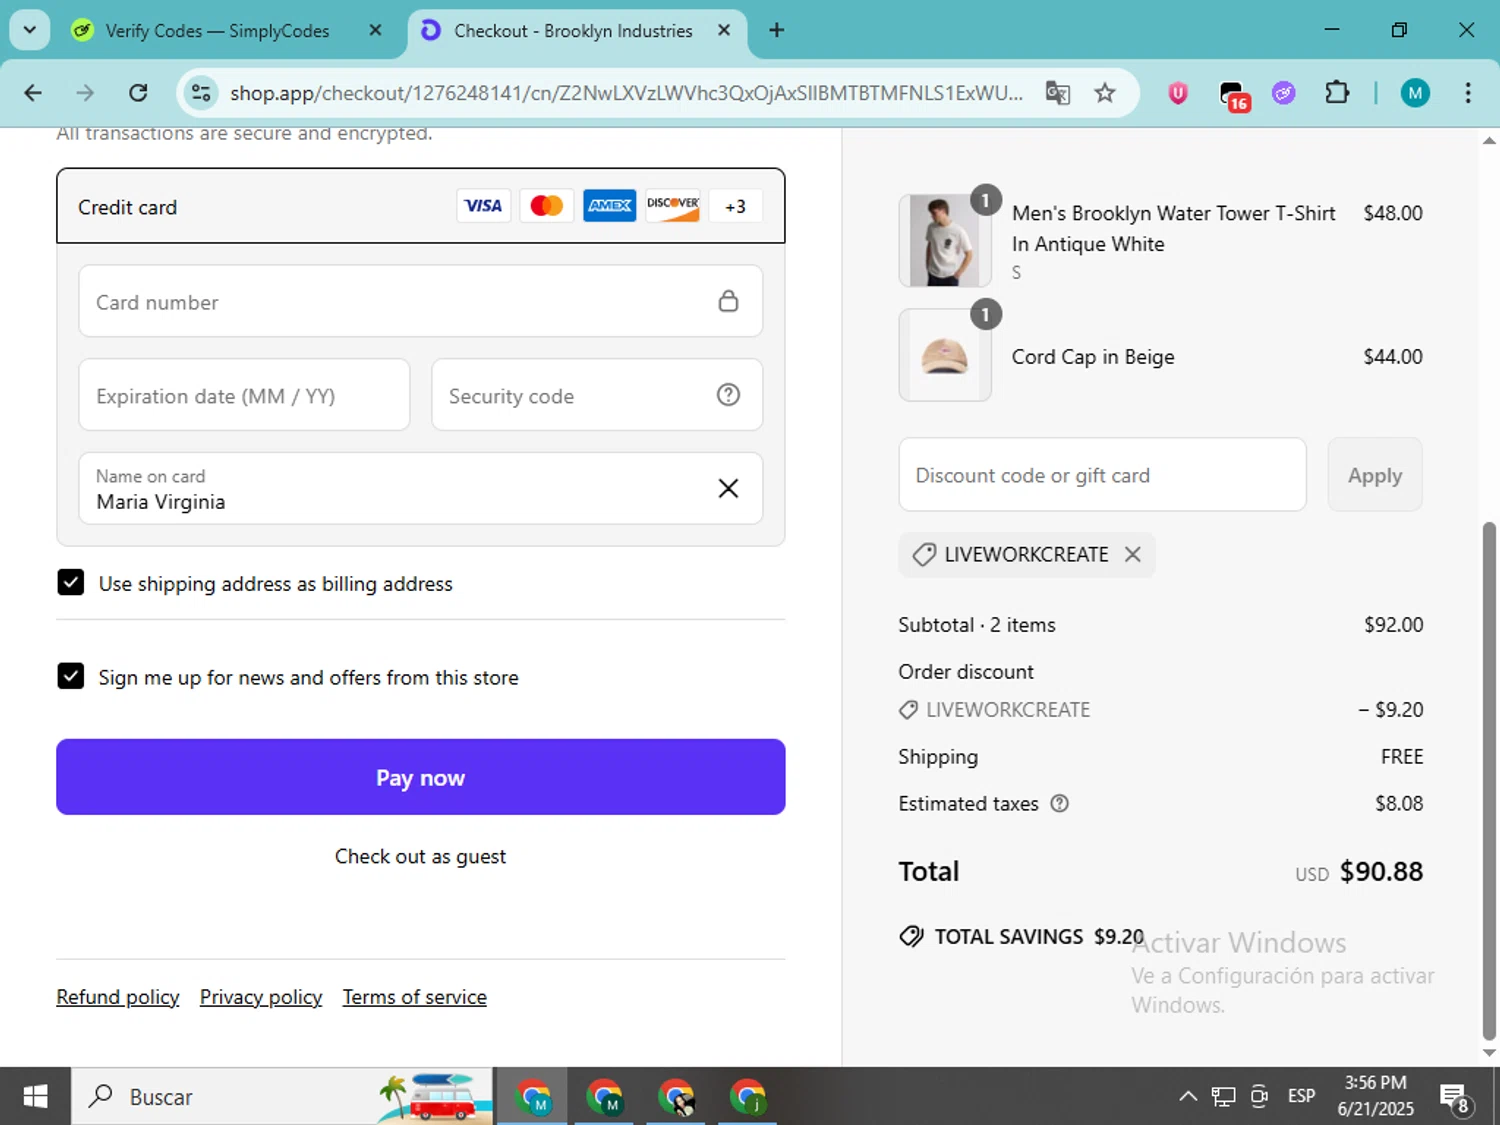
Task: Open the Chrome profile M avatar
Action: (1415, 93)
